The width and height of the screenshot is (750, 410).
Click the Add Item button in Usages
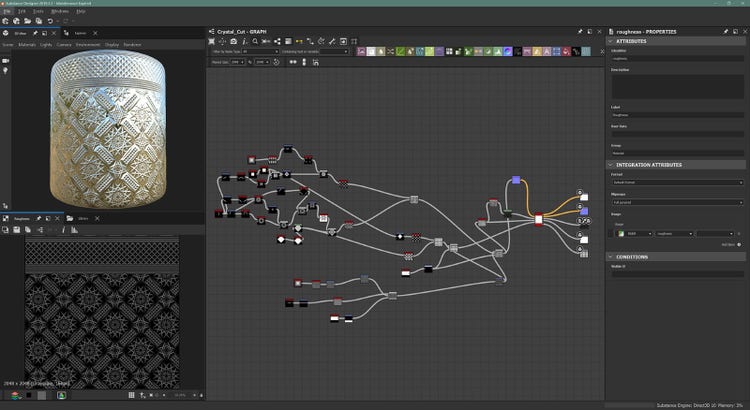tap(740, 243)
